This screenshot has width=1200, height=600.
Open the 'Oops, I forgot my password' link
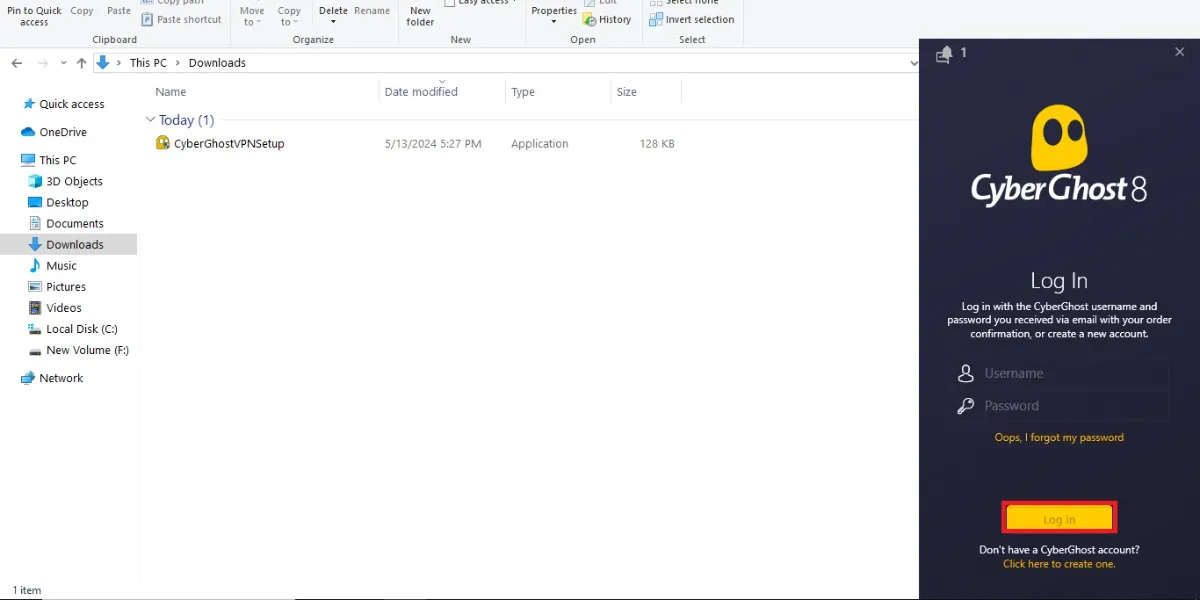coord(1059,437)
